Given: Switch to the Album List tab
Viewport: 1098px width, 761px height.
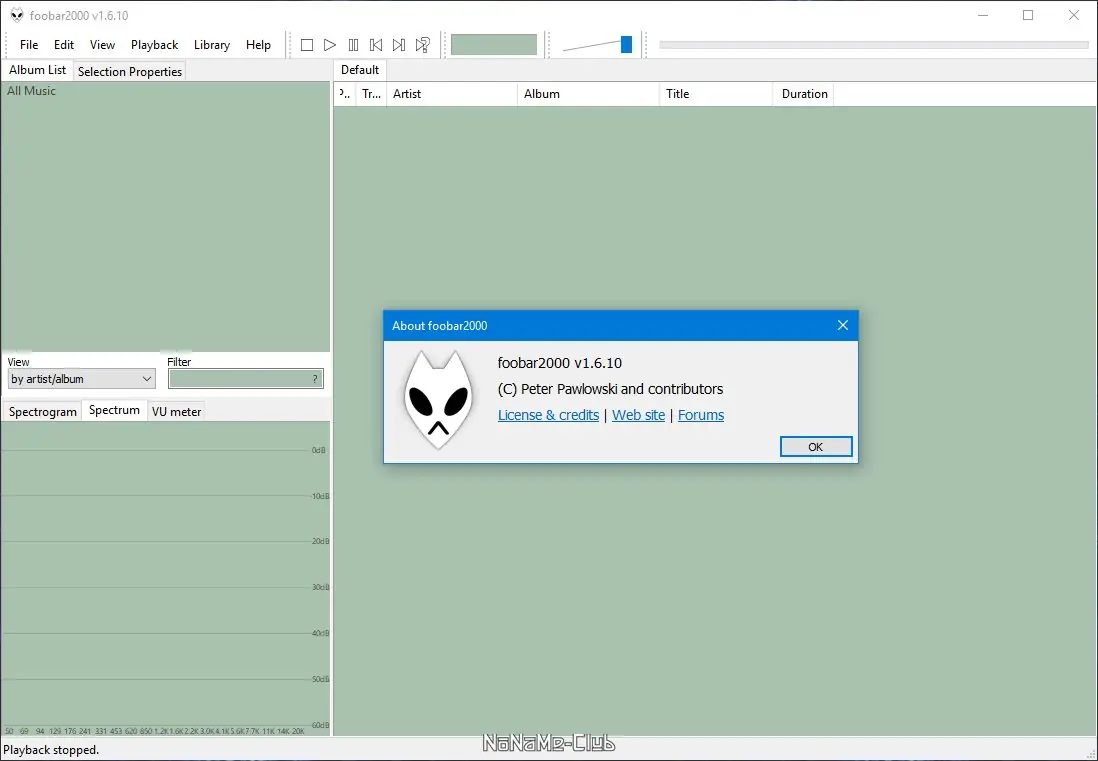Looking at the screenshot, I should [37, 70].
